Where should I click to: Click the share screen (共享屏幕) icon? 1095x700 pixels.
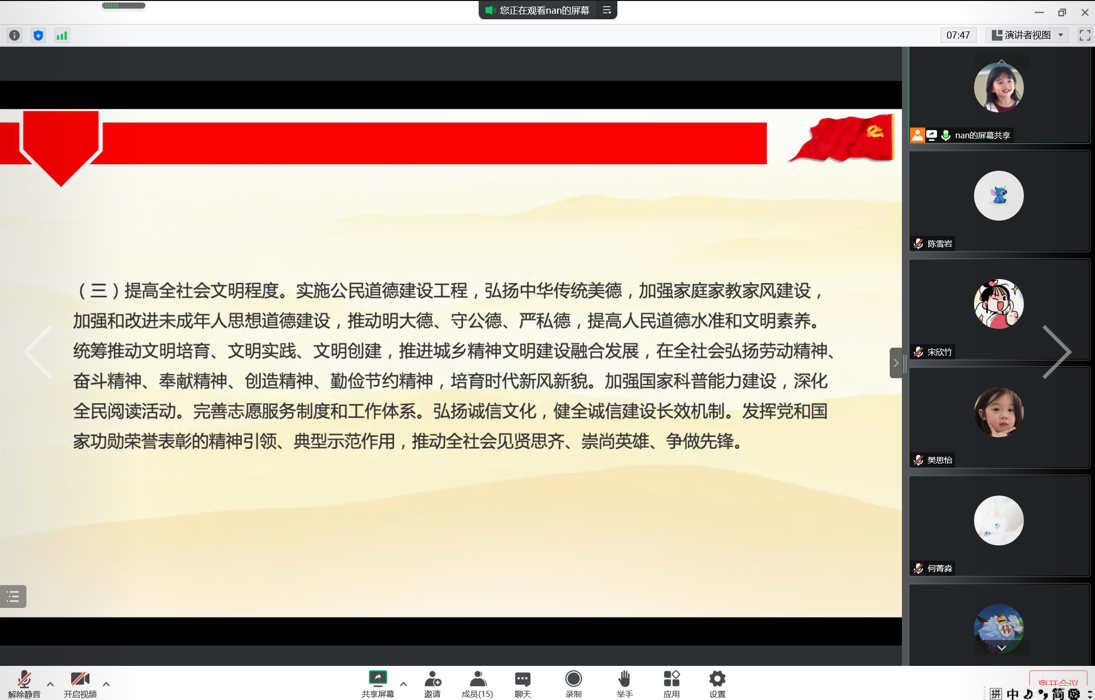pyautogui.click(x=378, y=680)
